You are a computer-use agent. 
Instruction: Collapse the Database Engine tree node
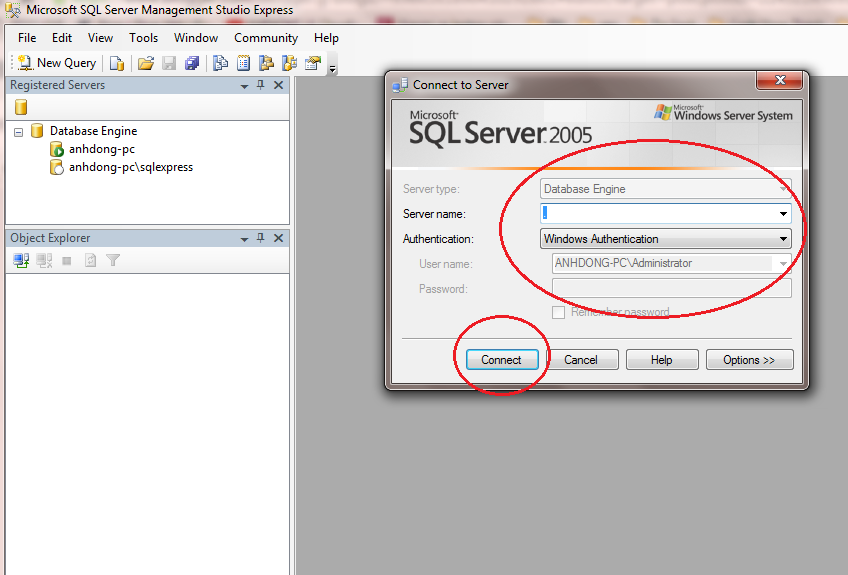tap(18, 132)
